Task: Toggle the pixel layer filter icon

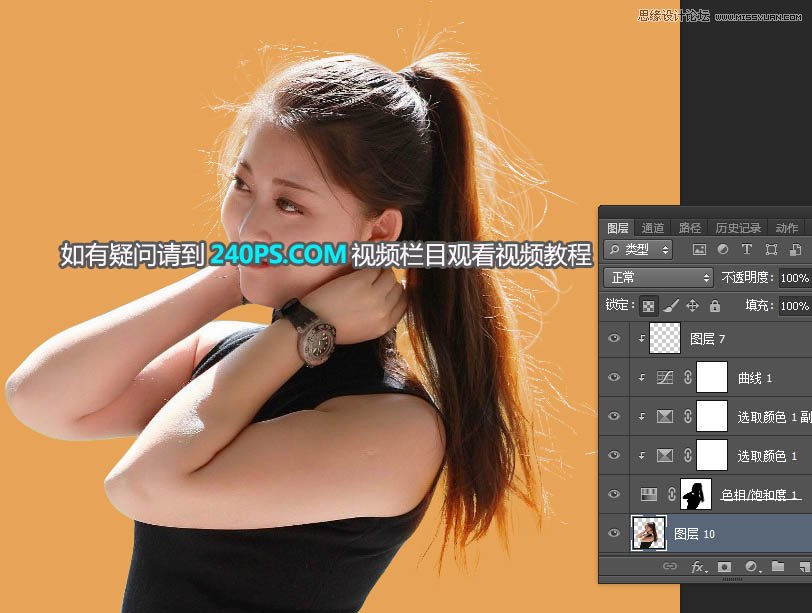Action: (x=699, y=250)
